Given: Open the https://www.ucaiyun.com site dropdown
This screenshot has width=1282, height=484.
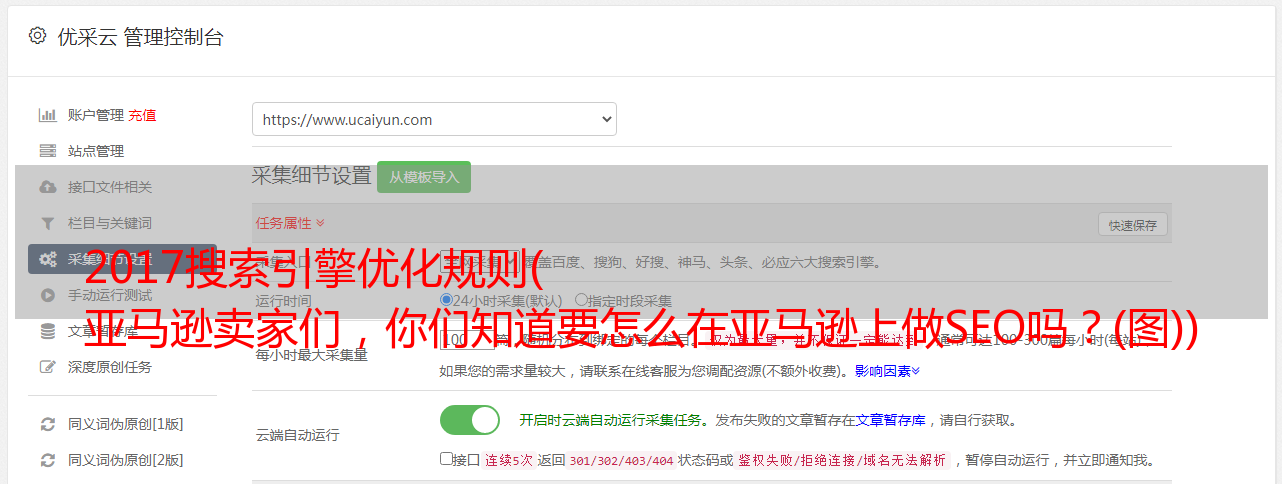Looking at the screenshot, I should pyautogui.click(x=434, y=119).
